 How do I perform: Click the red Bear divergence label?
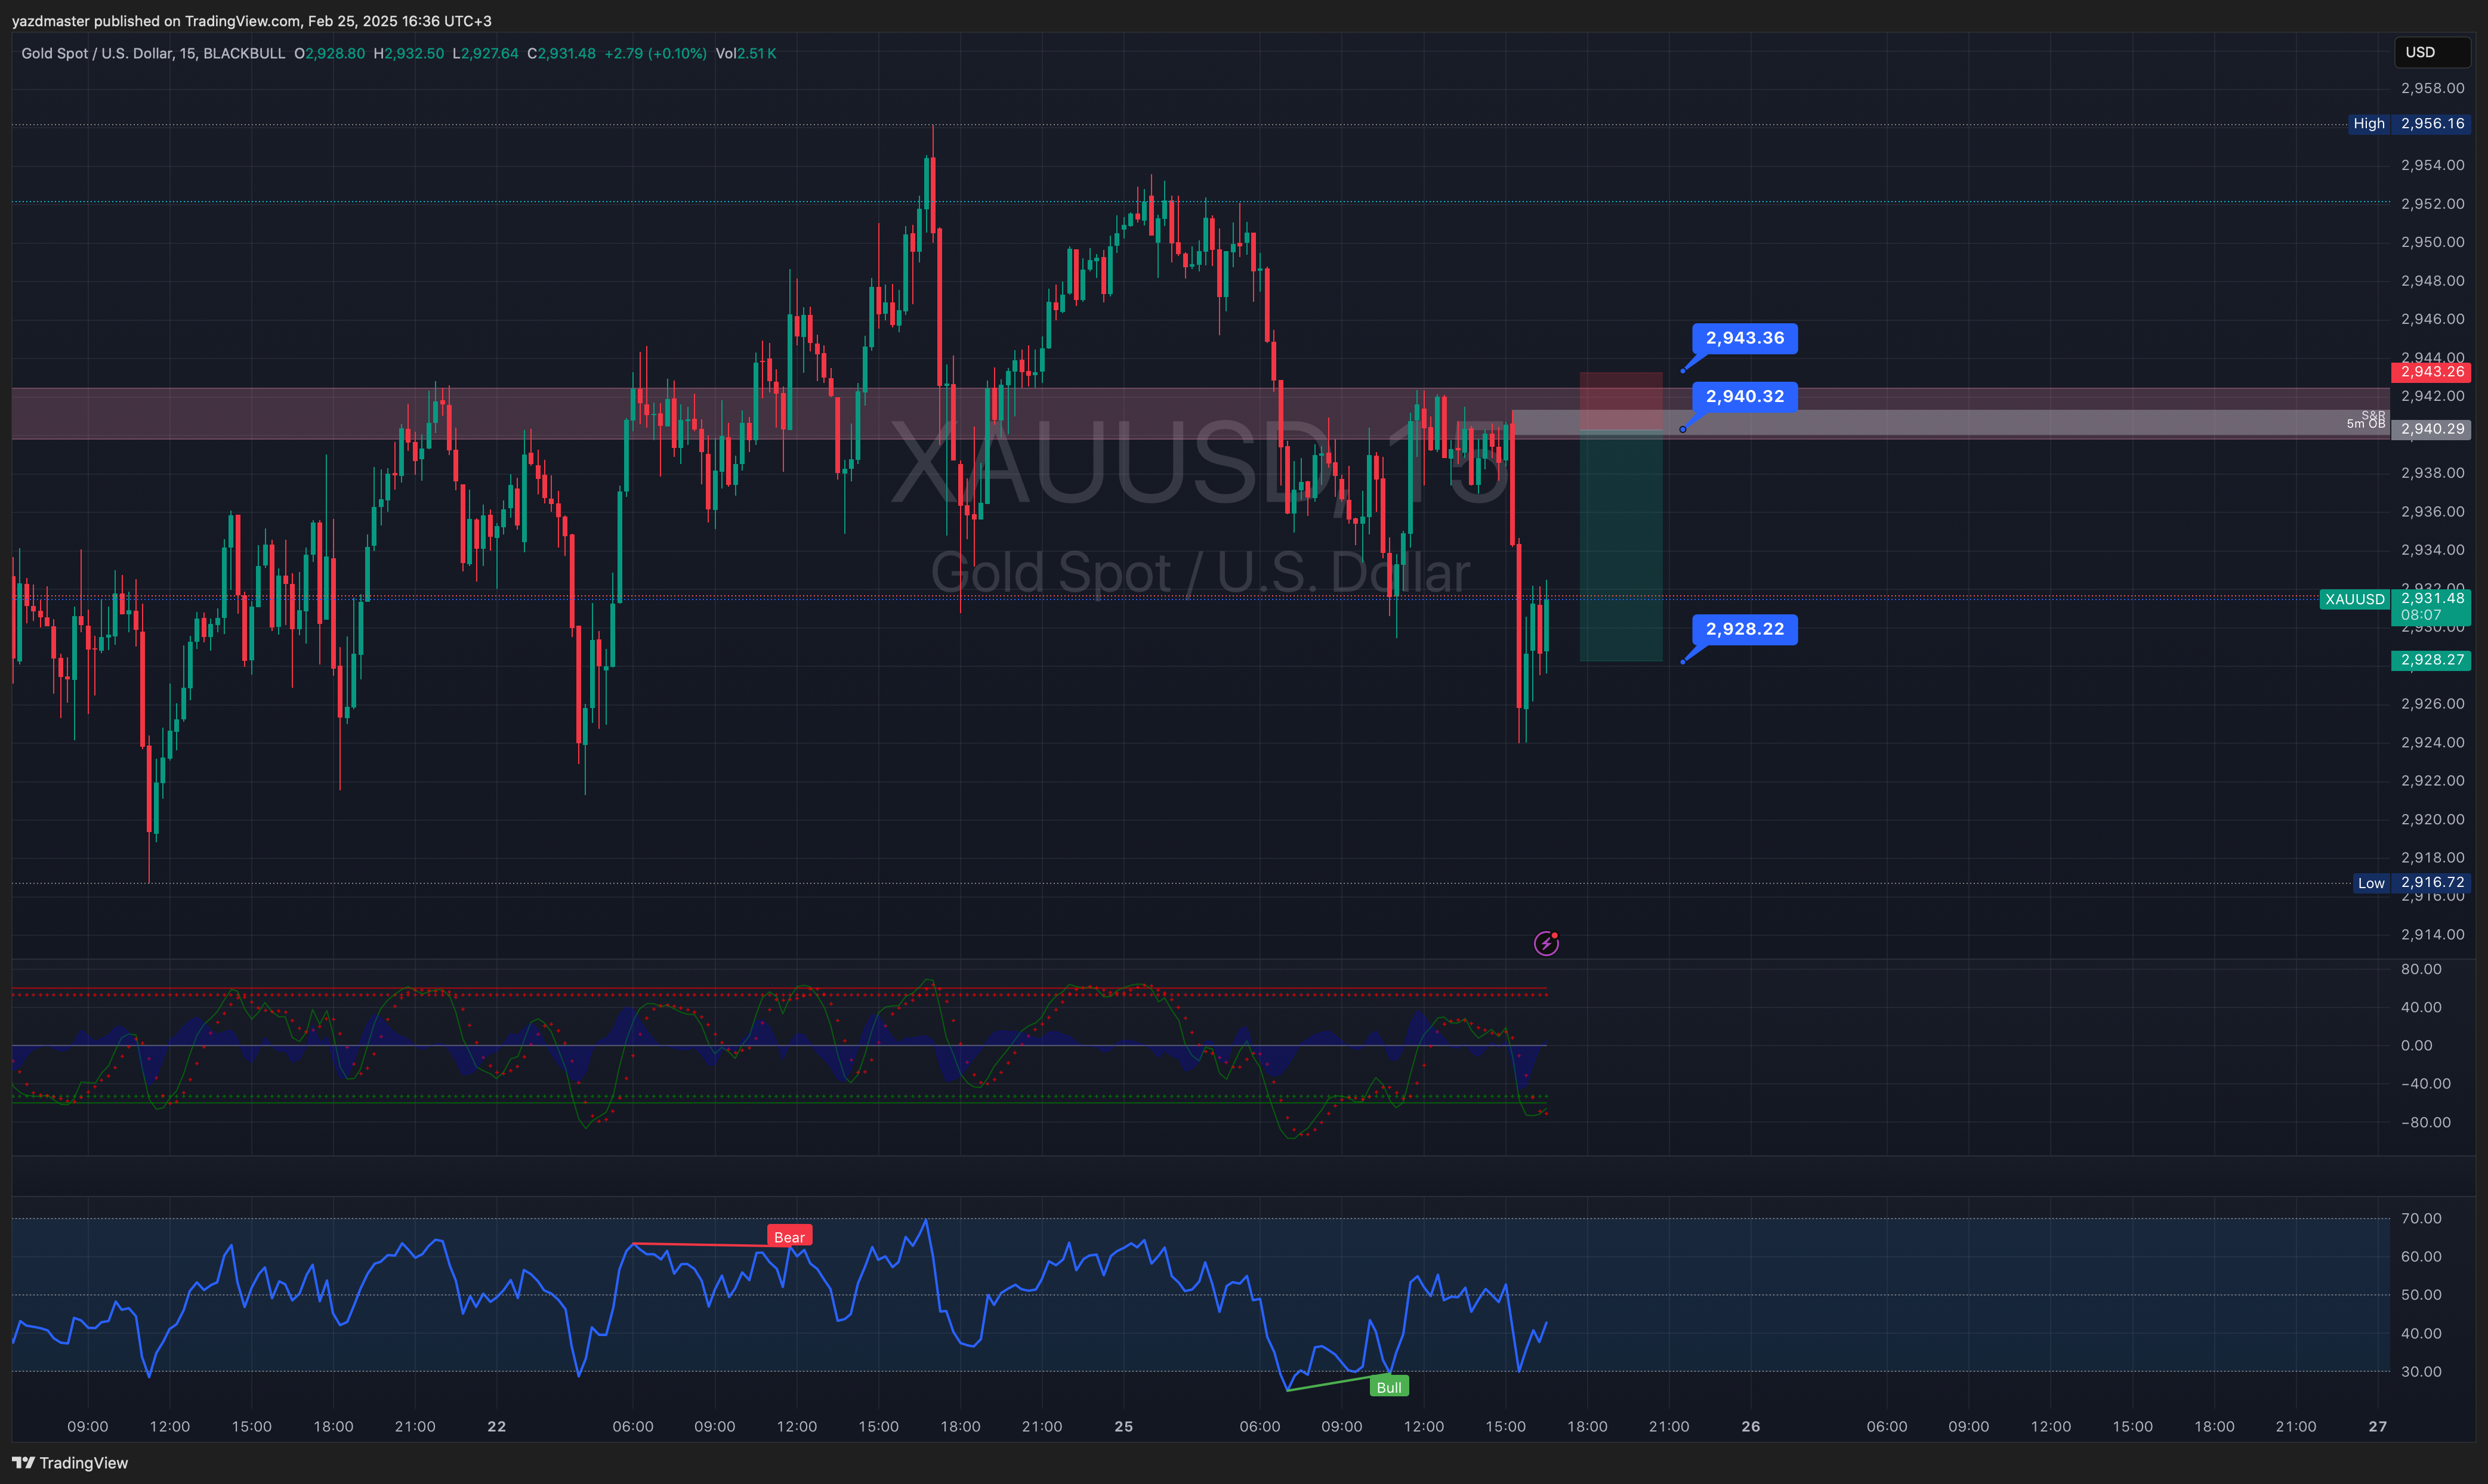point(789,1237)
